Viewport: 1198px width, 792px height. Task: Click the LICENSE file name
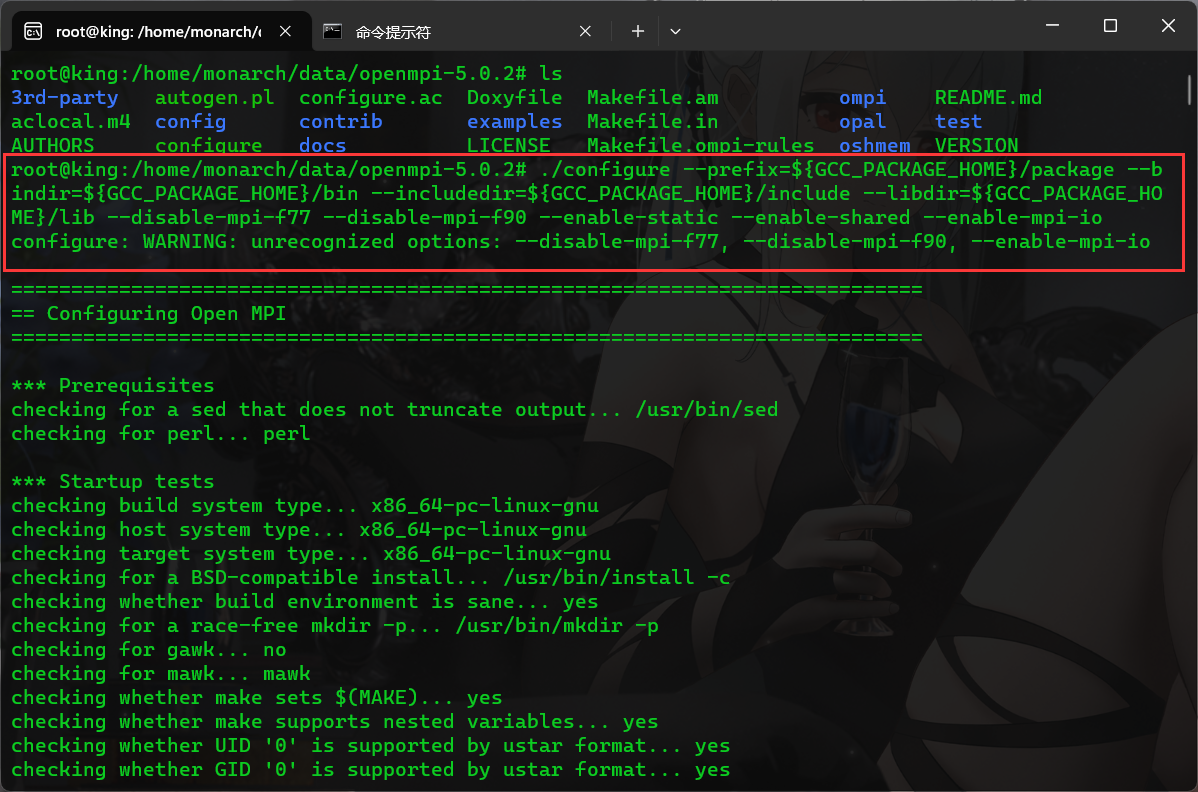[508, 145]
